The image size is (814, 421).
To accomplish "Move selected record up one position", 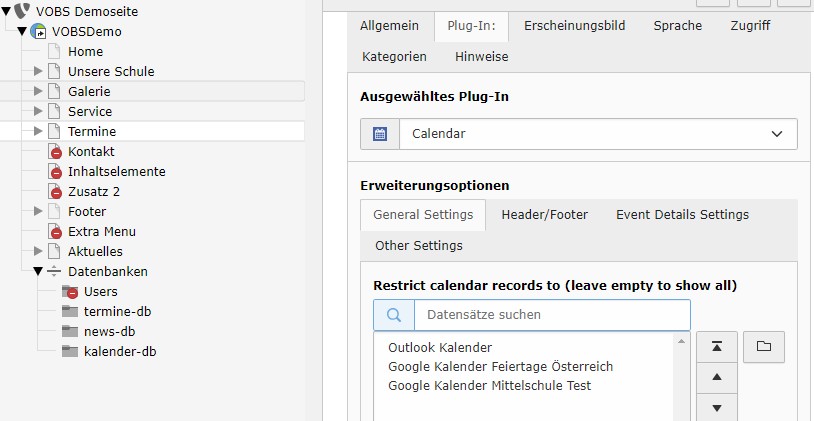I will pos(715,378).
